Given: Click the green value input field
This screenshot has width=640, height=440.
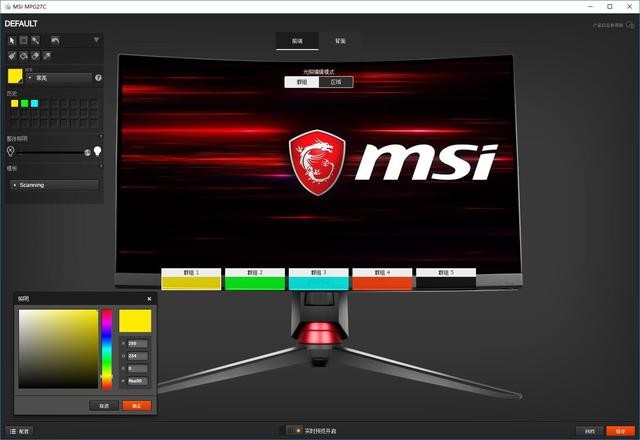Looking at the screenshot, I should tap(138, 356).
